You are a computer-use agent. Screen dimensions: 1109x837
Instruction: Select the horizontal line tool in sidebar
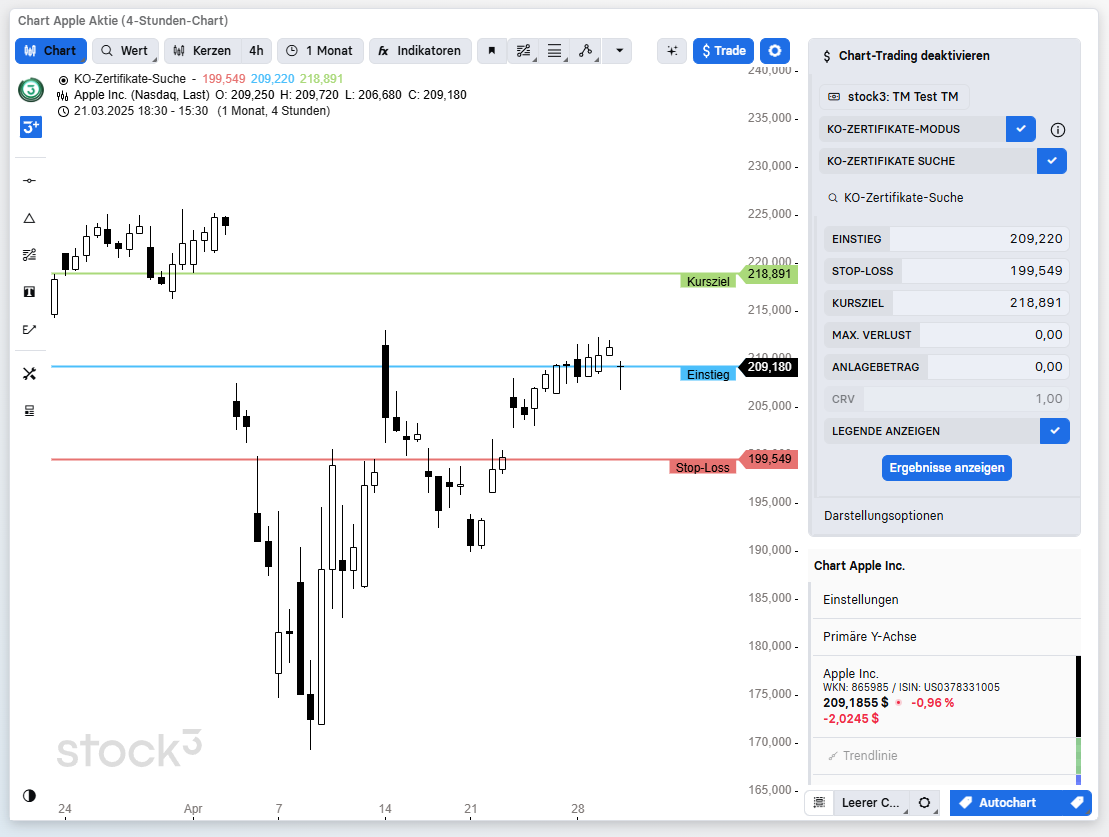click(29, 181)
